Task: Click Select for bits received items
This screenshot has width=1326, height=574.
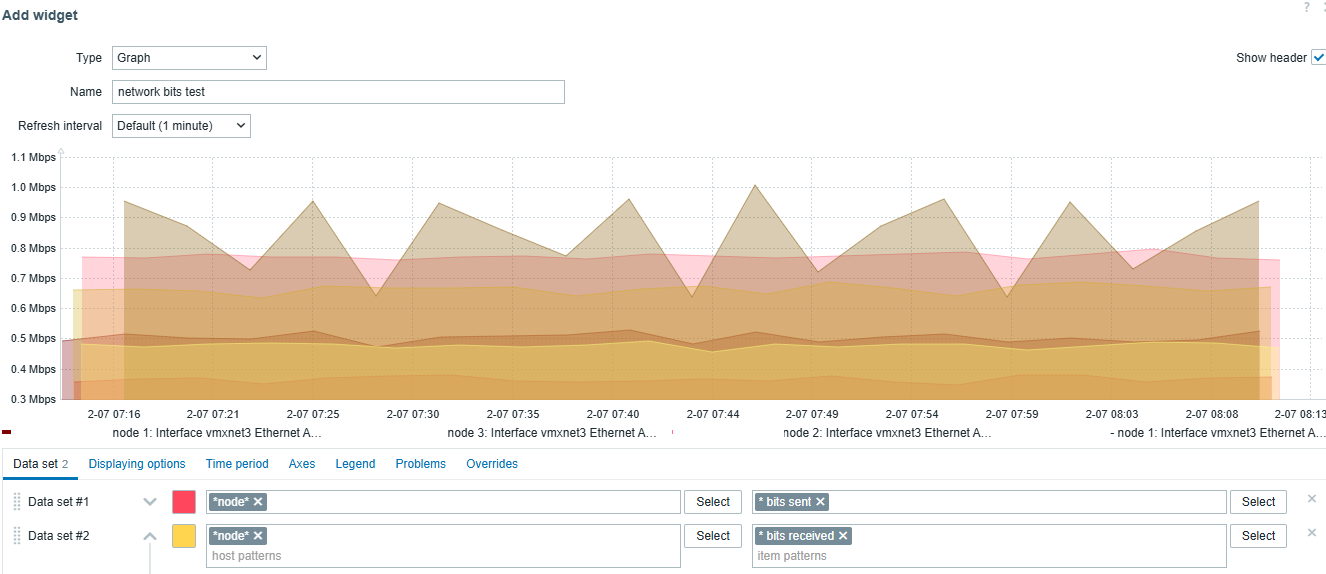Action: coord(1258,536)
